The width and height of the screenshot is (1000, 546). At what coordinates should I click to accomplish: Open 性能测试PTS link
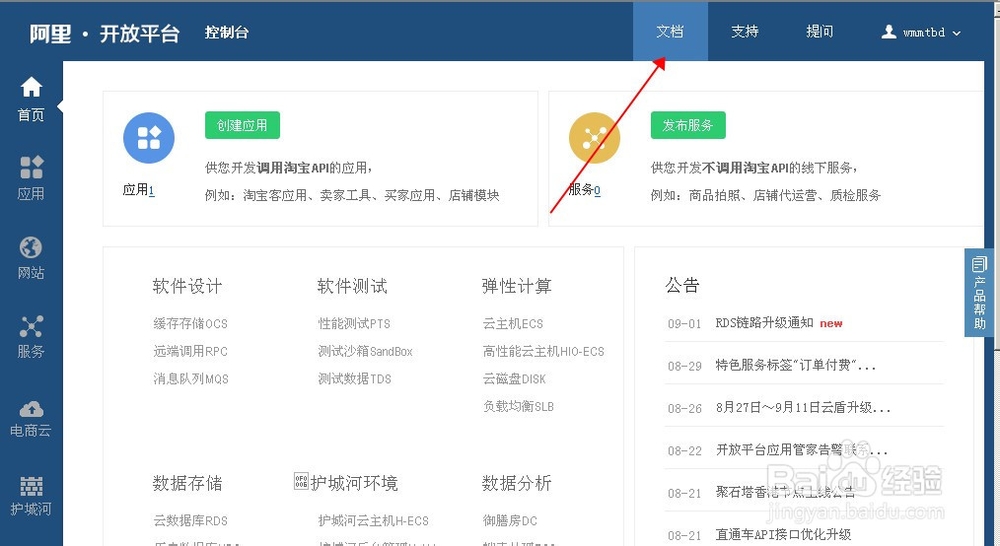click(x=354, y=323)
